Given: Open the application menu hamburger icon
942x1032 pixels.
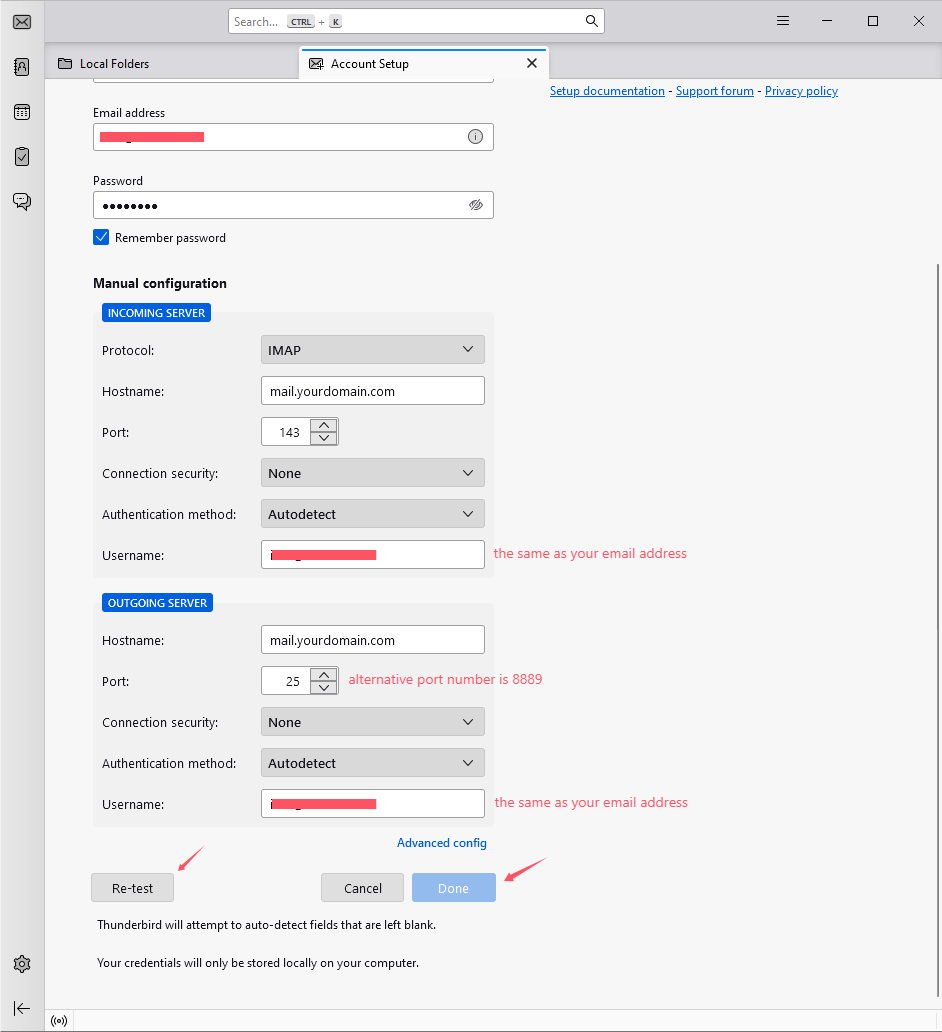Looking at the screenshot, I should click(782, 20).
